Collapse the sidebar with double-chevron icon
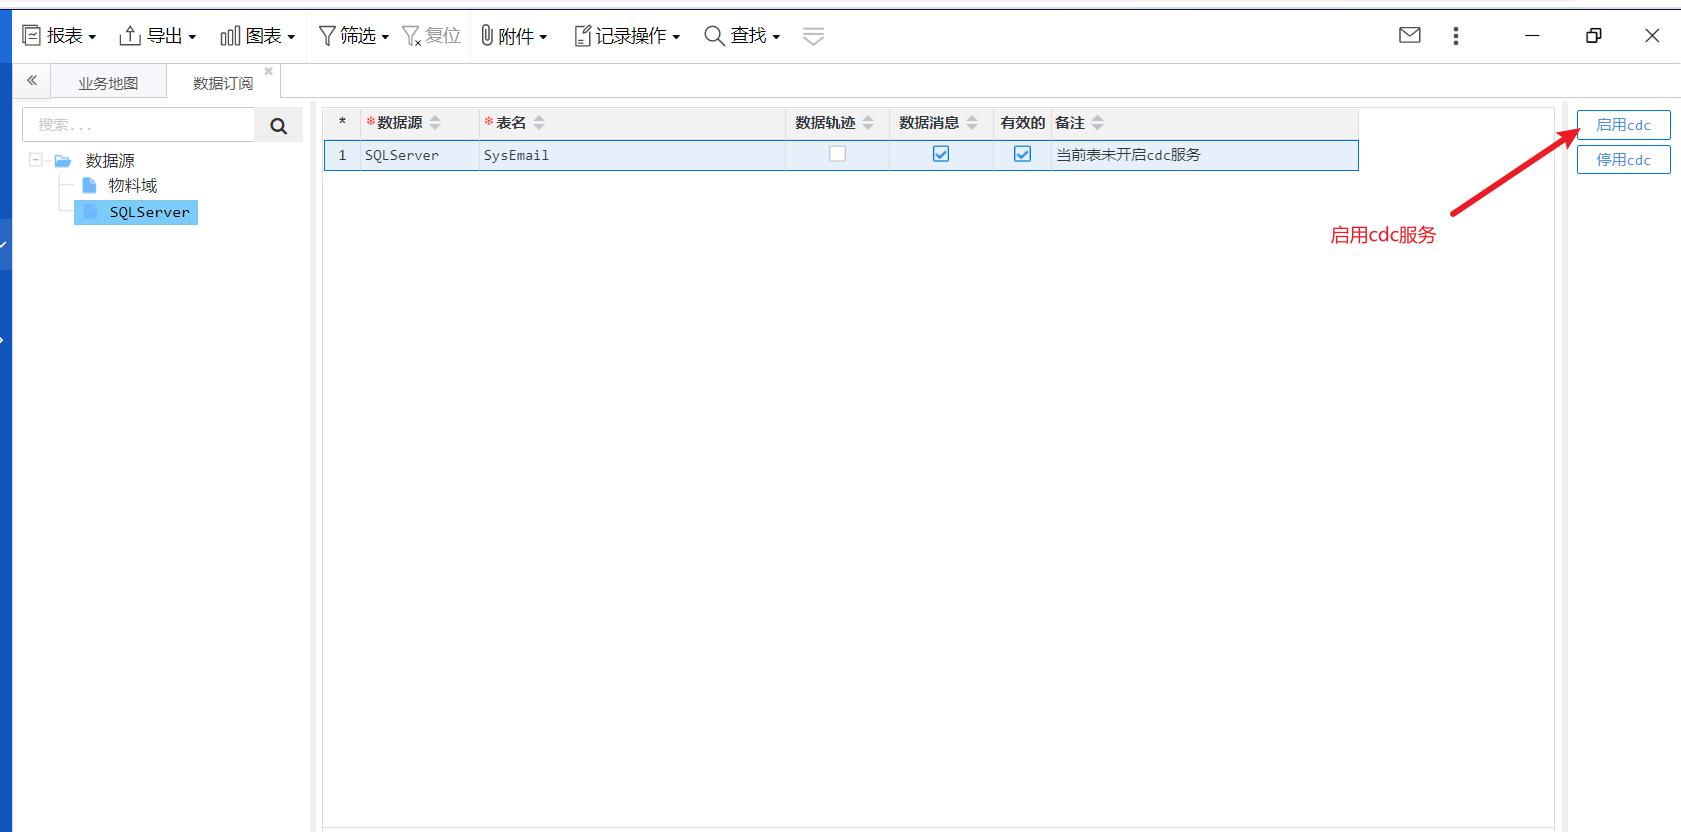This screenshot has height=832, width=1681. [x=32, y=81]
